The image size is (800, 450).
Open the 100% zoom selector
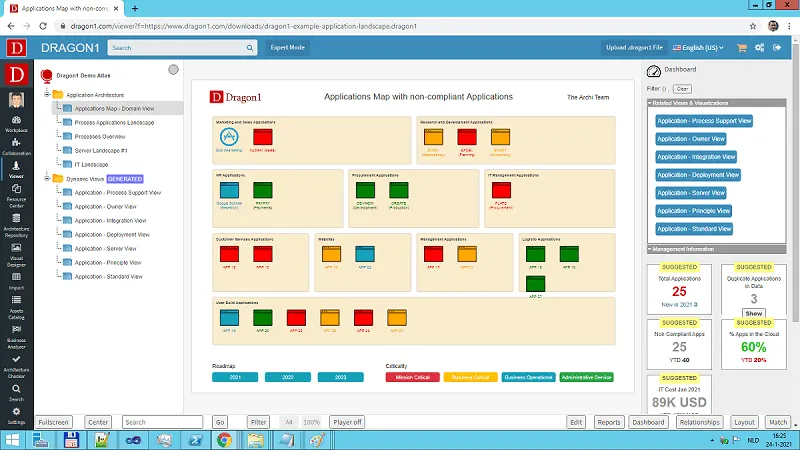(x=311, y=422)
